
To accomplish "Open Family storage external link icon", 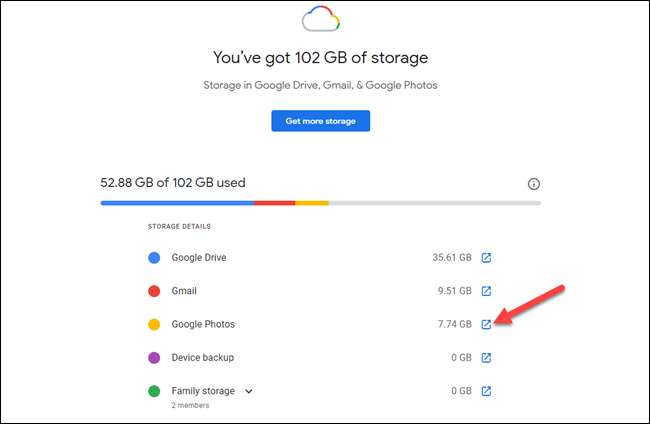I will [486, 391].
